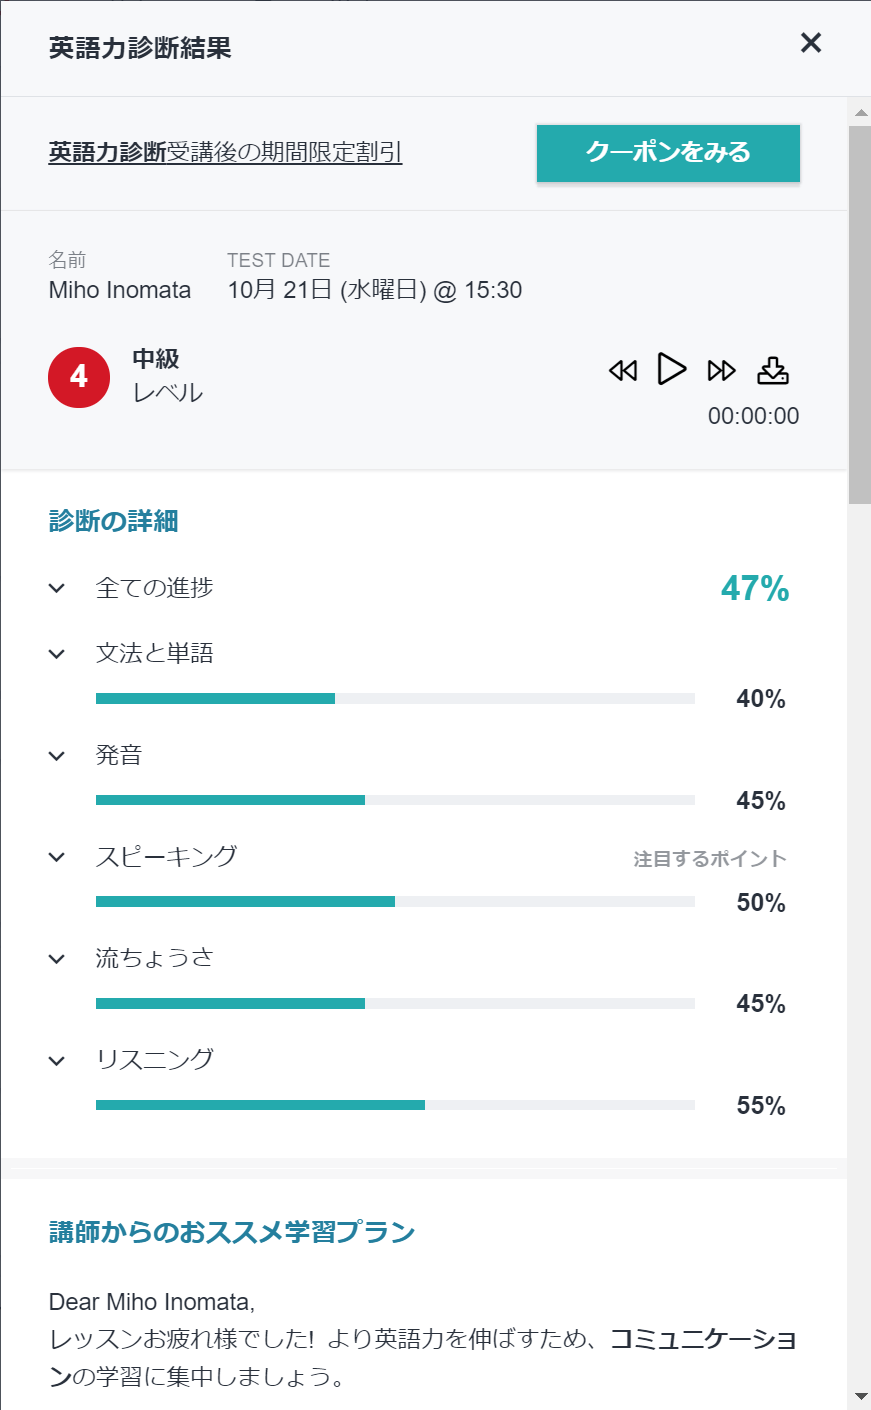Click the 注目するポイント label
The width and height of the screenshot is (871, 1410).
(709, 859)
